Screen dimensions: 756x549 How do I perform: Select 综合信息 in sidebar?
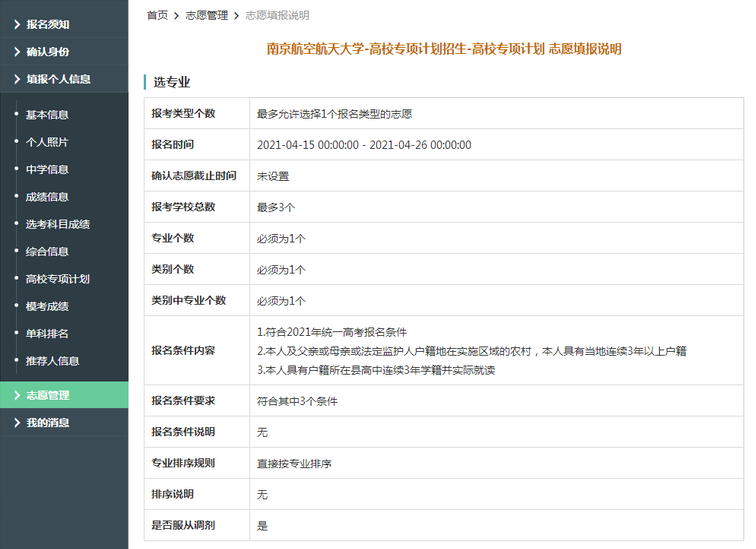47,252
